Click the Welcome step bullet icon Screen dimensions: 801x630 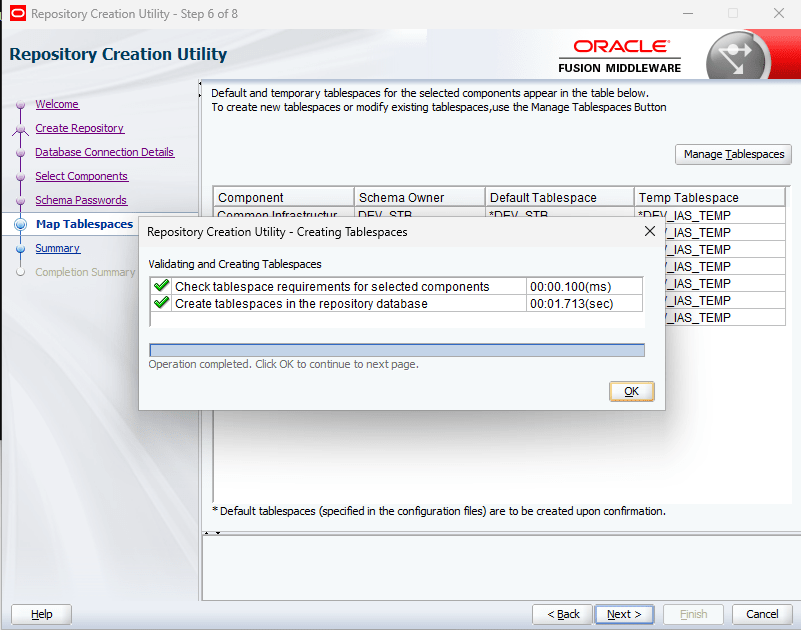20,105
